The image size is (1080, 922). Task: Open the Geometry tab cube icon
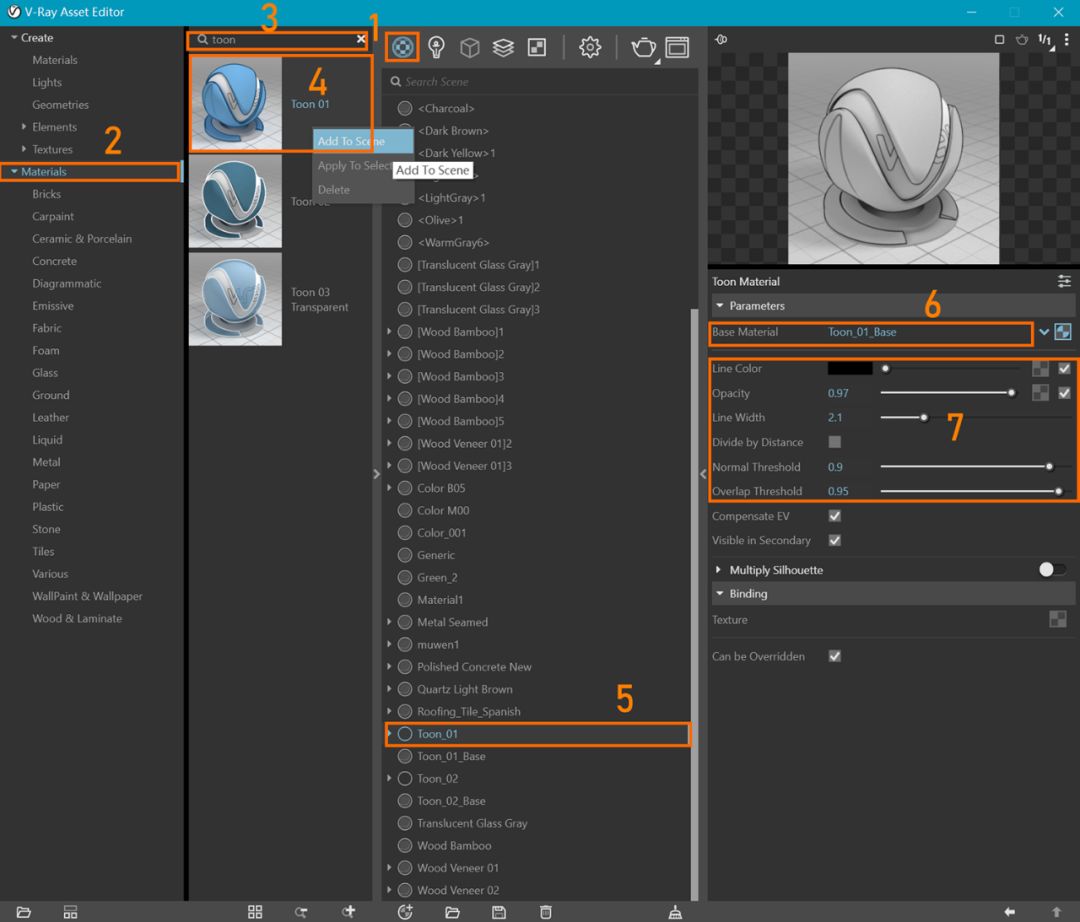tap(470, 47)
